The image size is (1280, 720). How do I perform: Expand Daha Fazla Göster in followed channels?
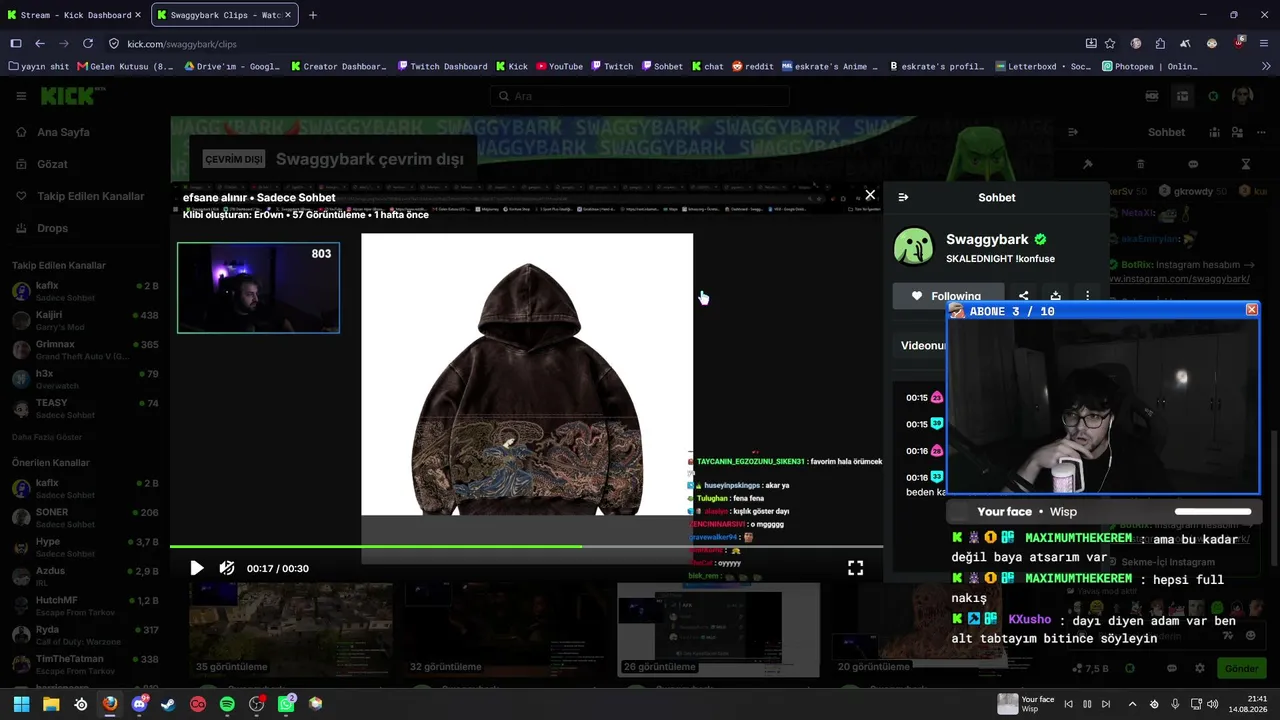point(47,437)
